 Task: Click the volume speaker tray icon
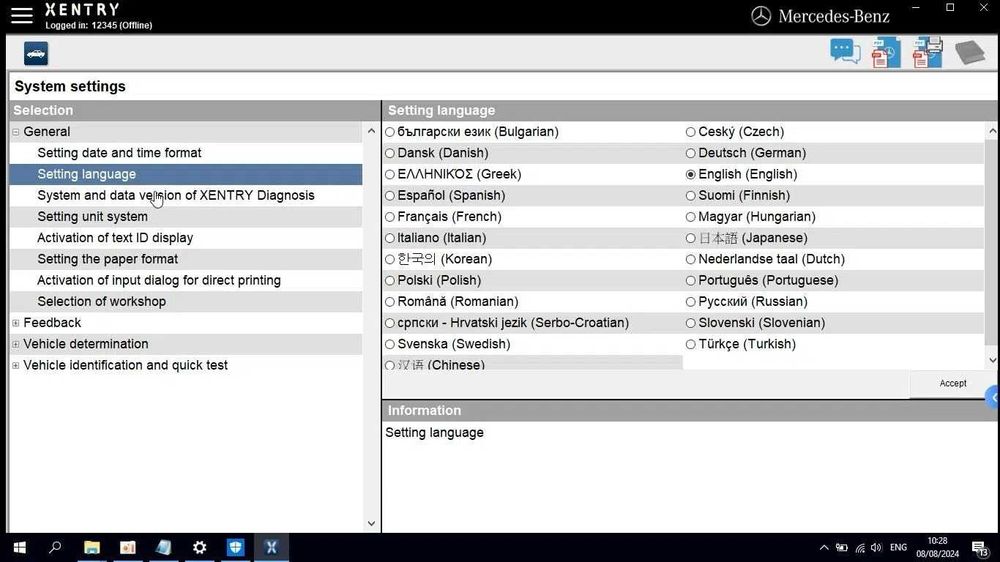tap(876, 547)
